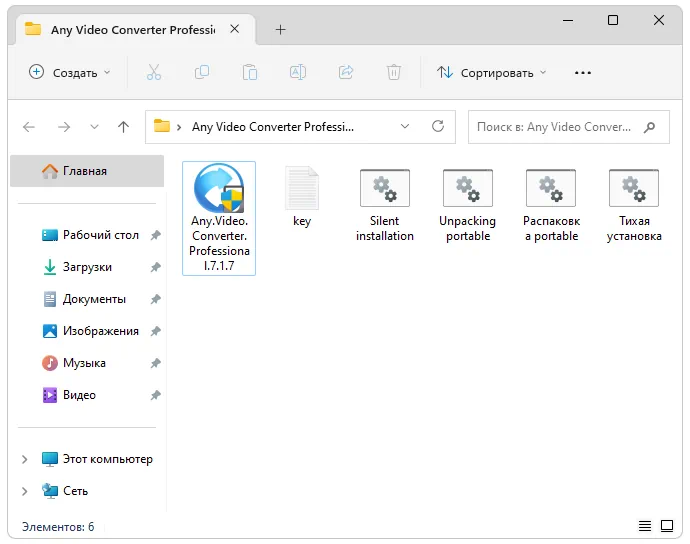This screenshot has width=690, height=544.
Task: Expand address bar history dropdown
Action: pos(405,127)
